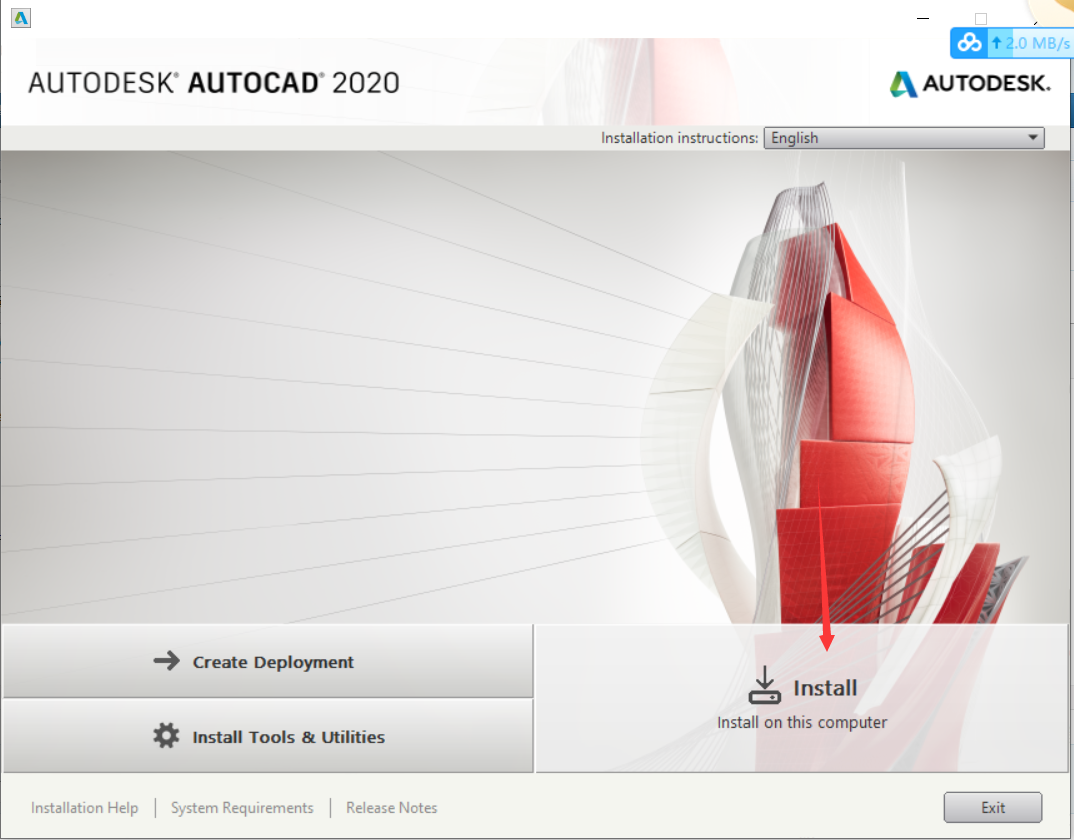Click the Autodesk logo in the header

pos(970,84)
